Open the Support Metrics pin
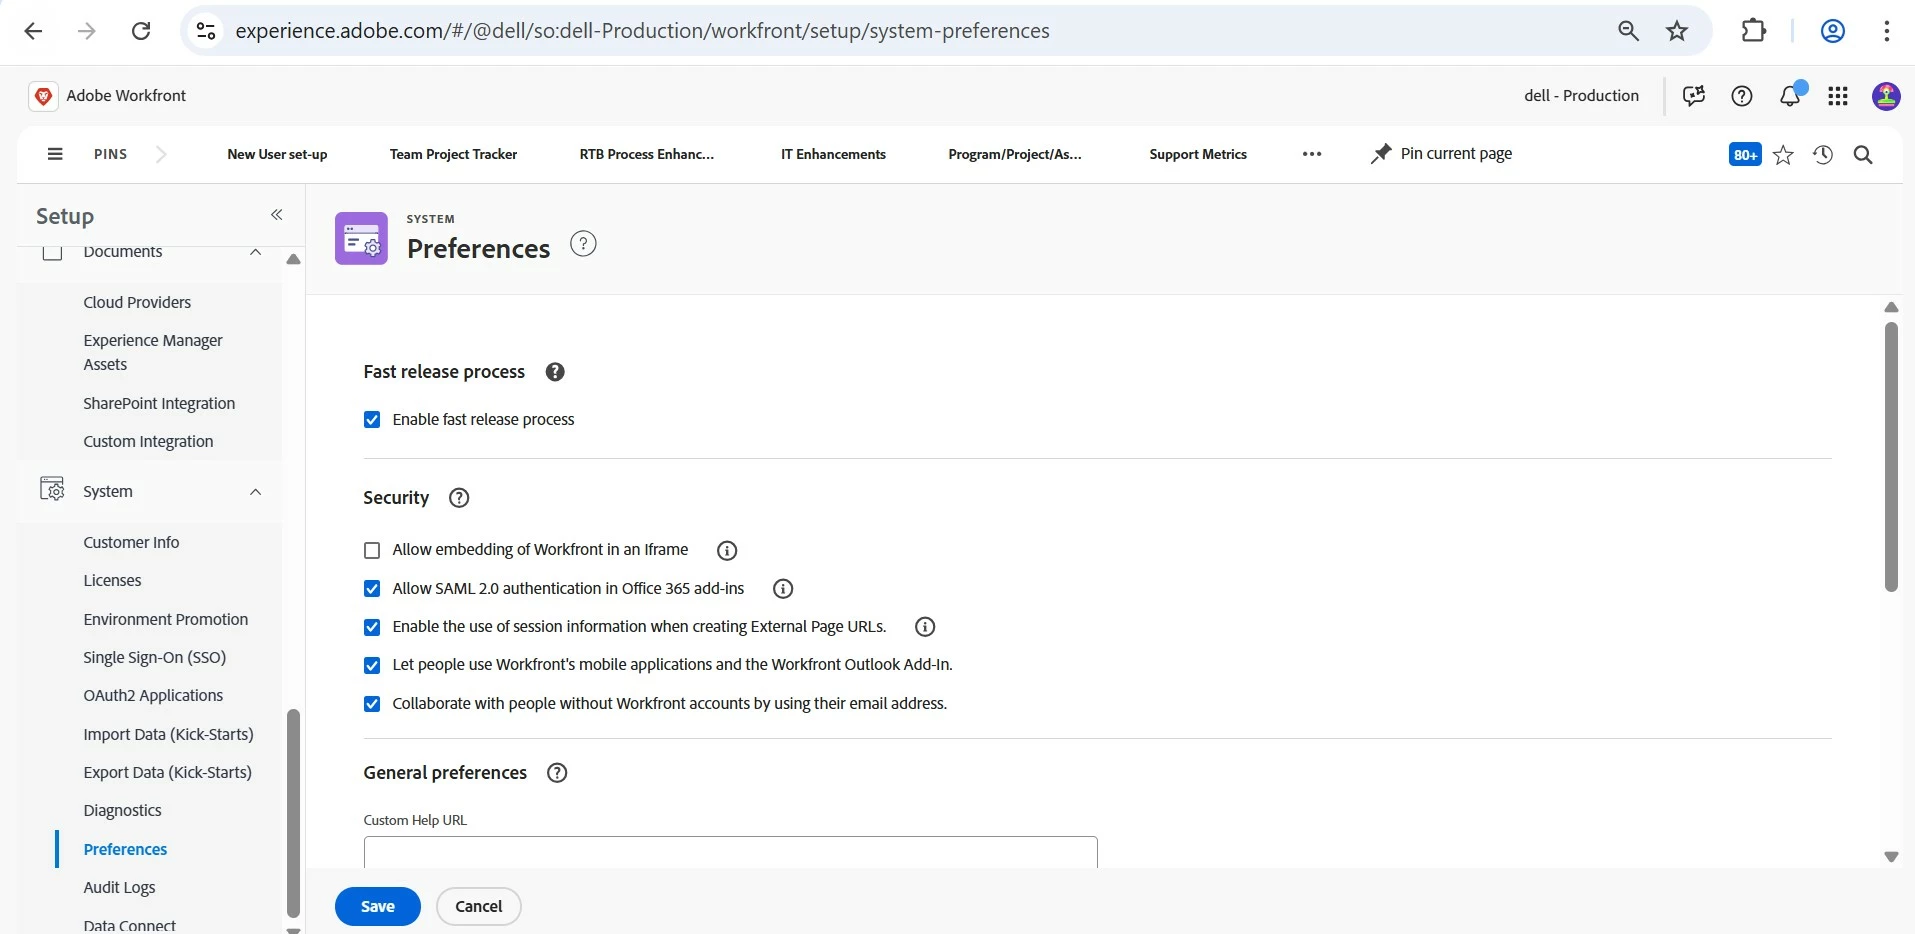This screenshot has height=934, width=1915. pos(1198,154)
